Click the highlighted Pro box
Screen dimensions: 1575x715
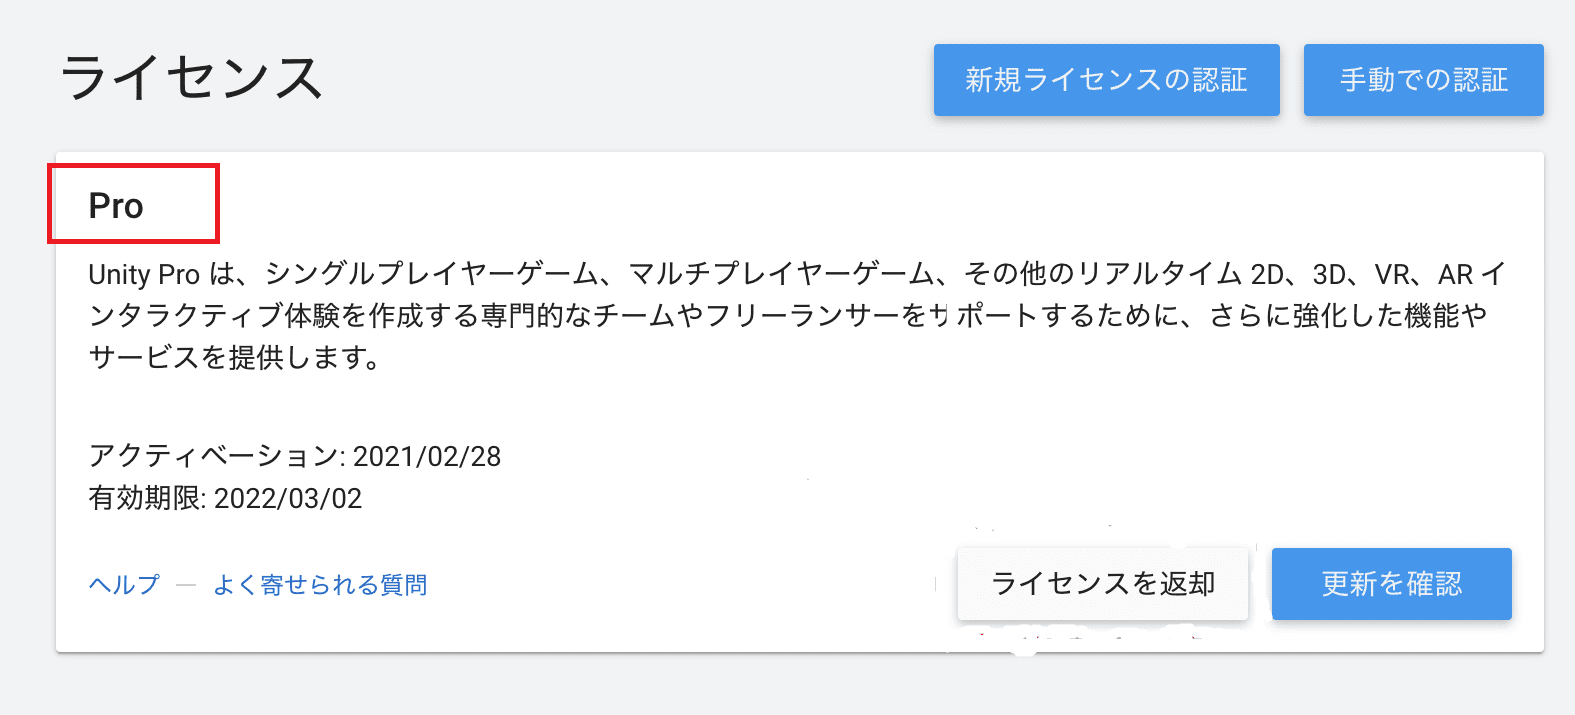(134, 203)
